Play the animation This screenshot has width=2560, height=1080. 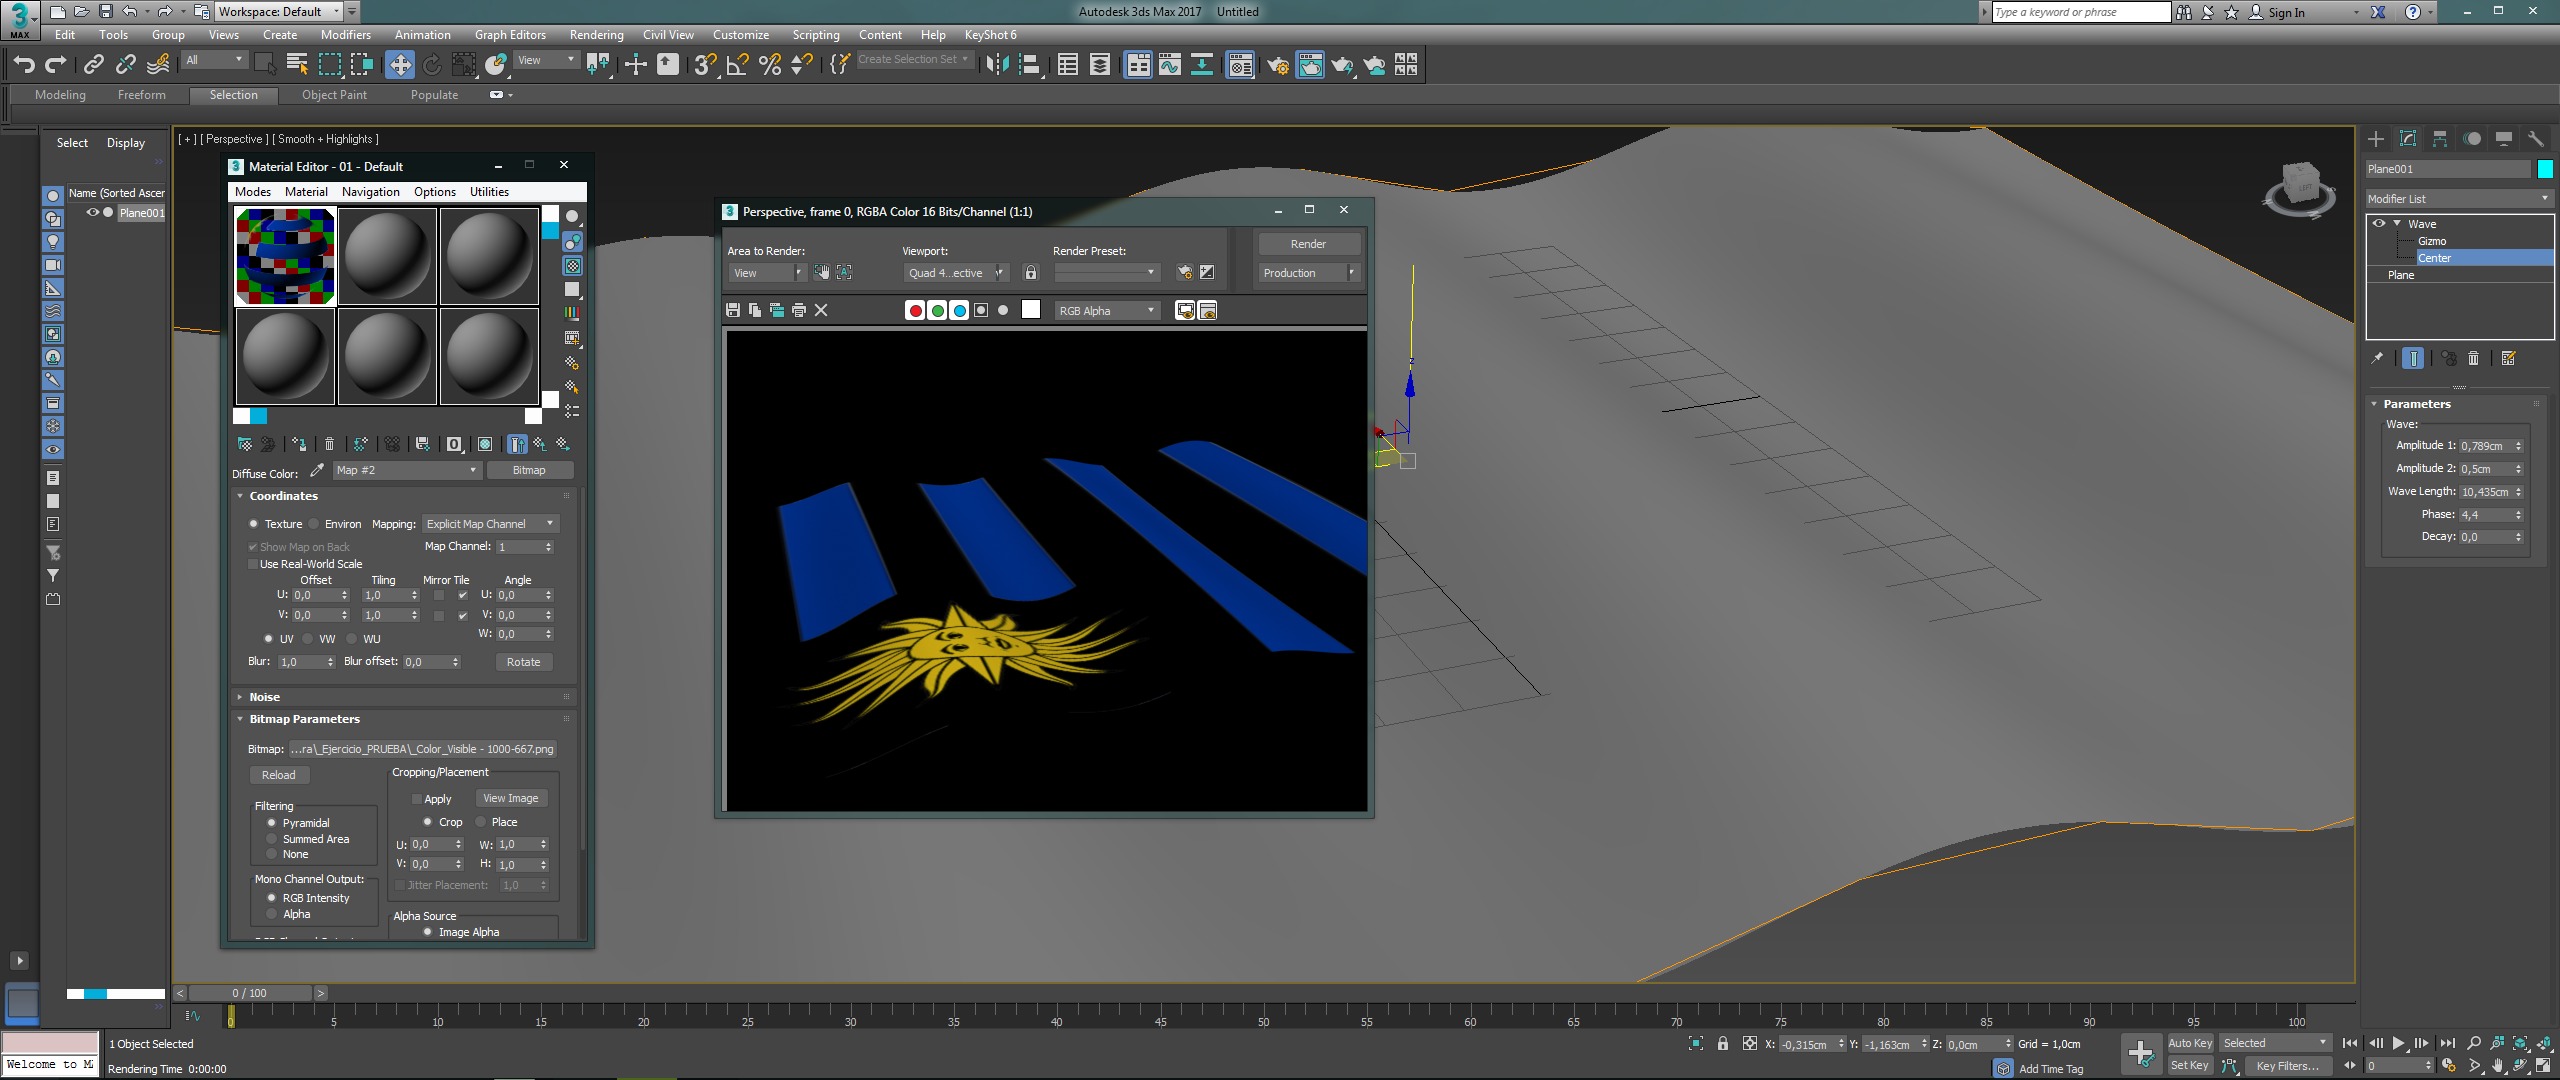coord(2398,1043)
